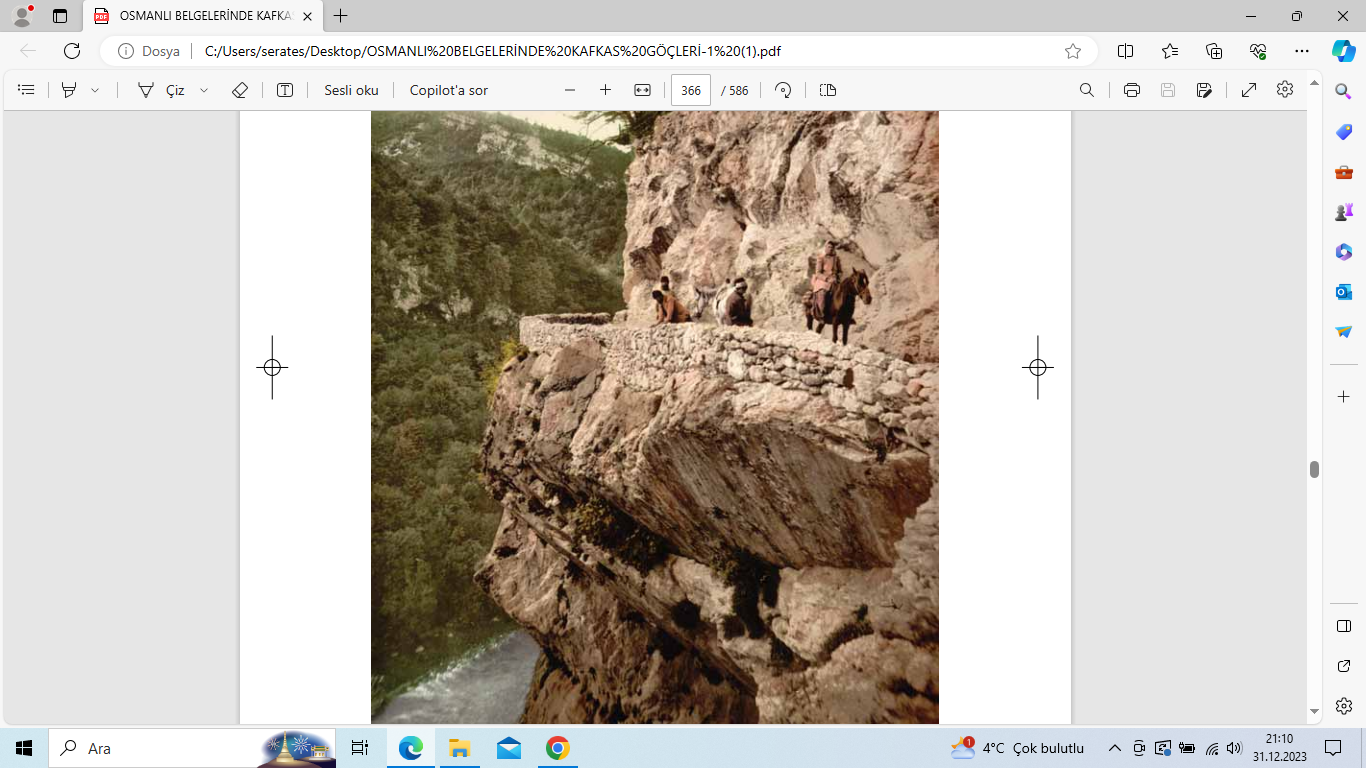Screen dimensions: 1366x768
Task: Close the OSMANLI BELGELERİNDE tab
Action: [x=308, y=16]
